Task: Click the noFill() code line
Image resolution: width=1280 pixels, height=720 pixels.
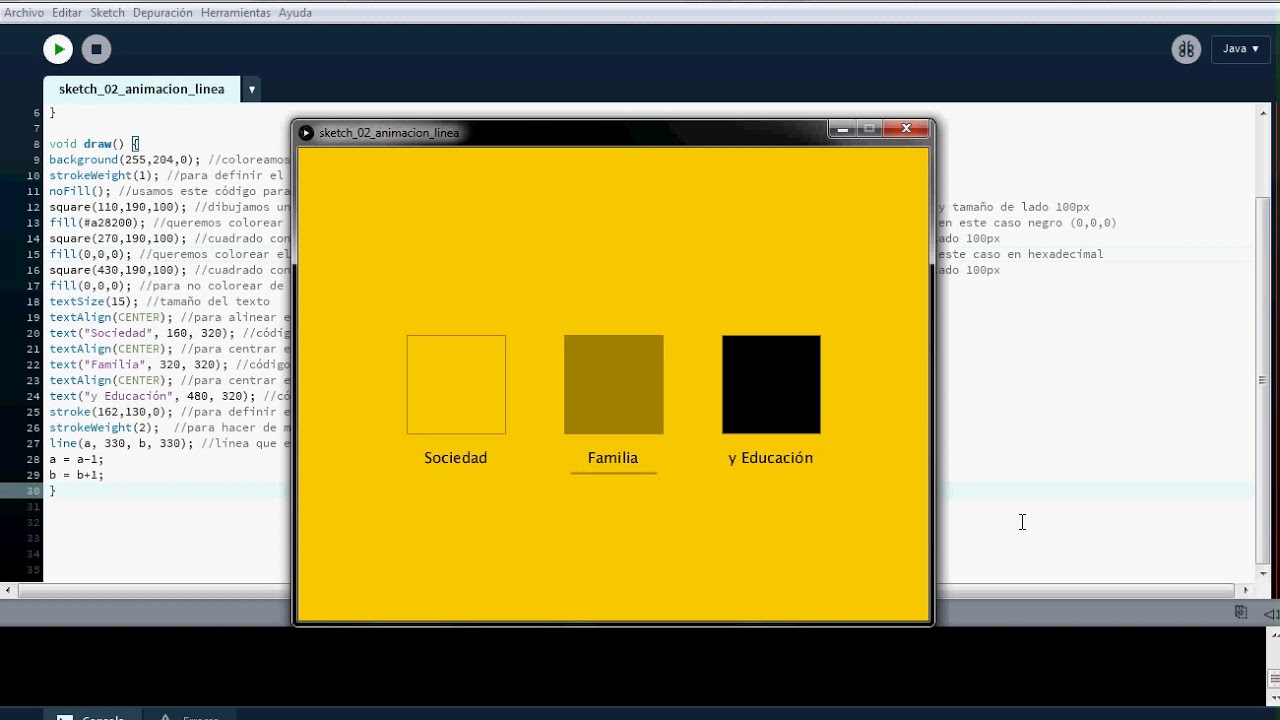Action: coord(169,191)
